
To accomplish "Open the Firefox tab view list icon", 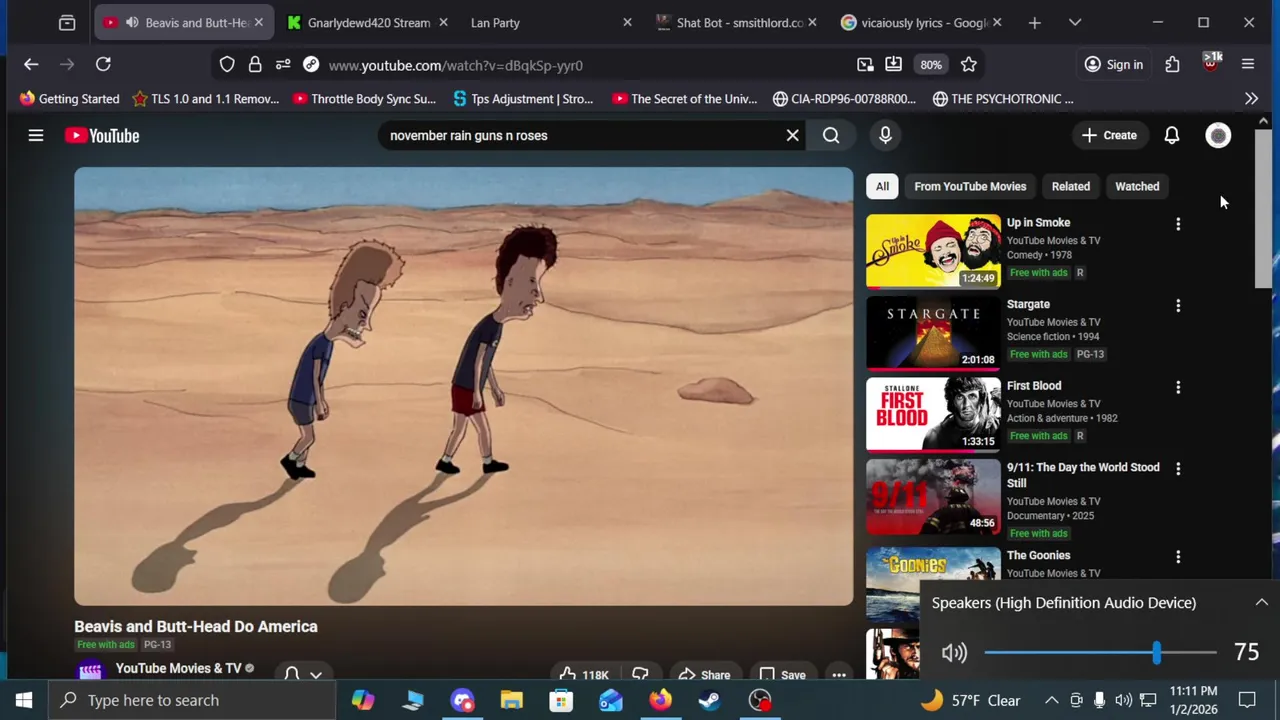I will (67, 22).
